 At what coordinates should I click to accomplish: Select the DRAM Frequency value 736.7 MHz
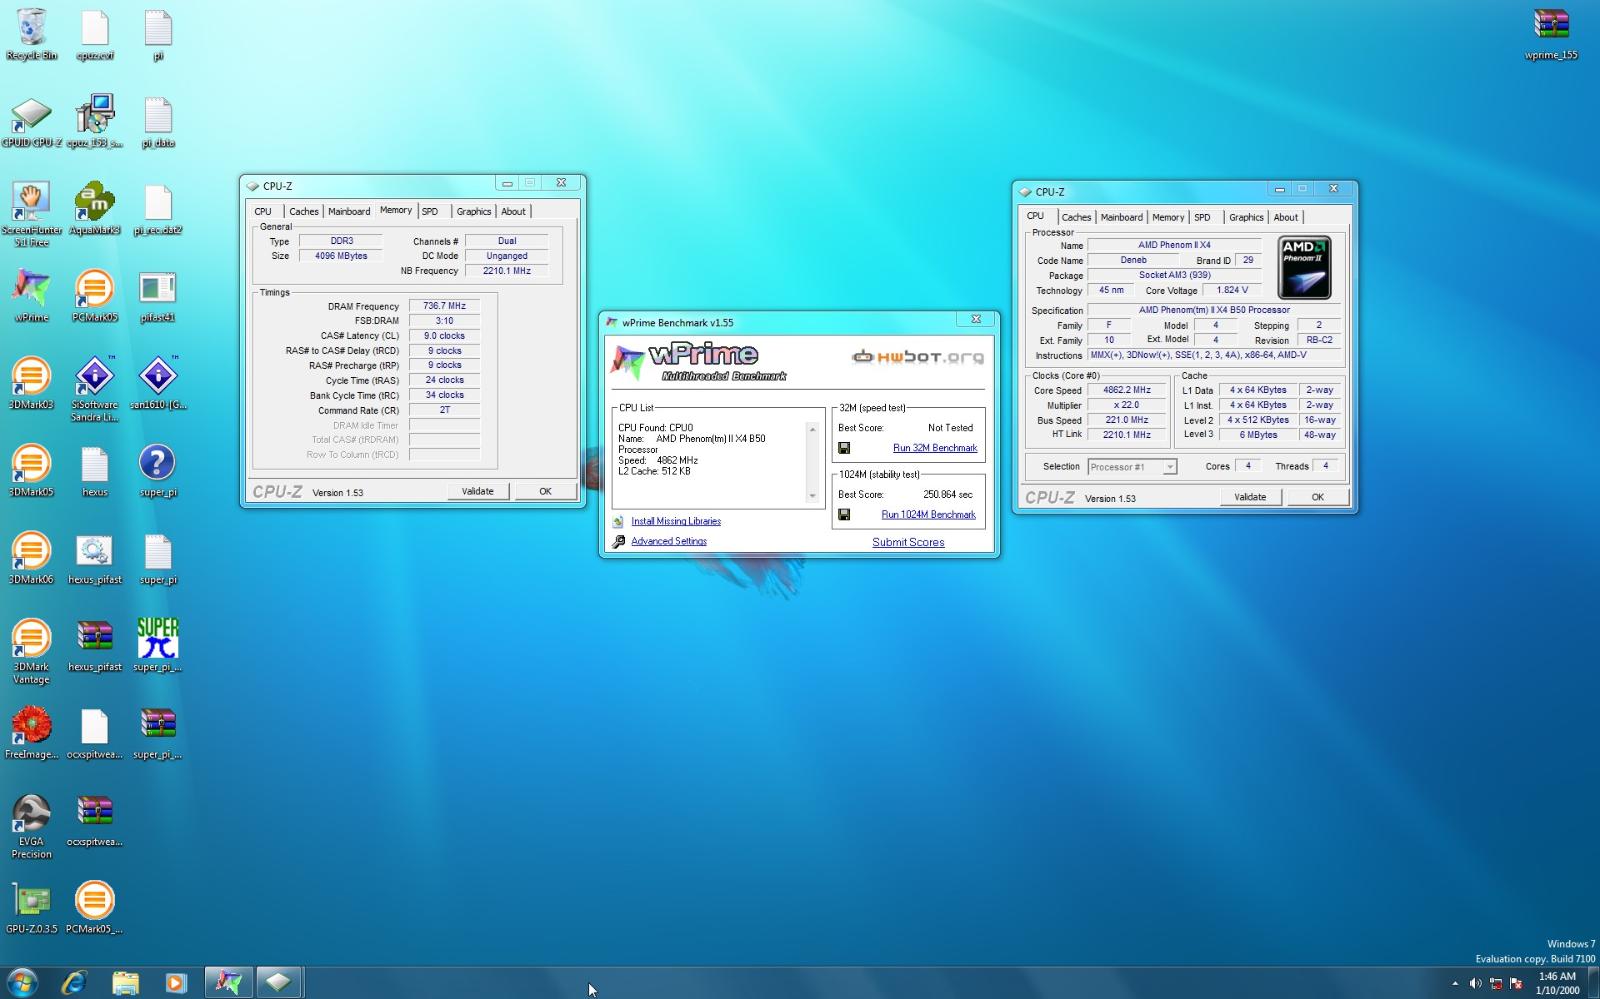(x=444, y=306)
